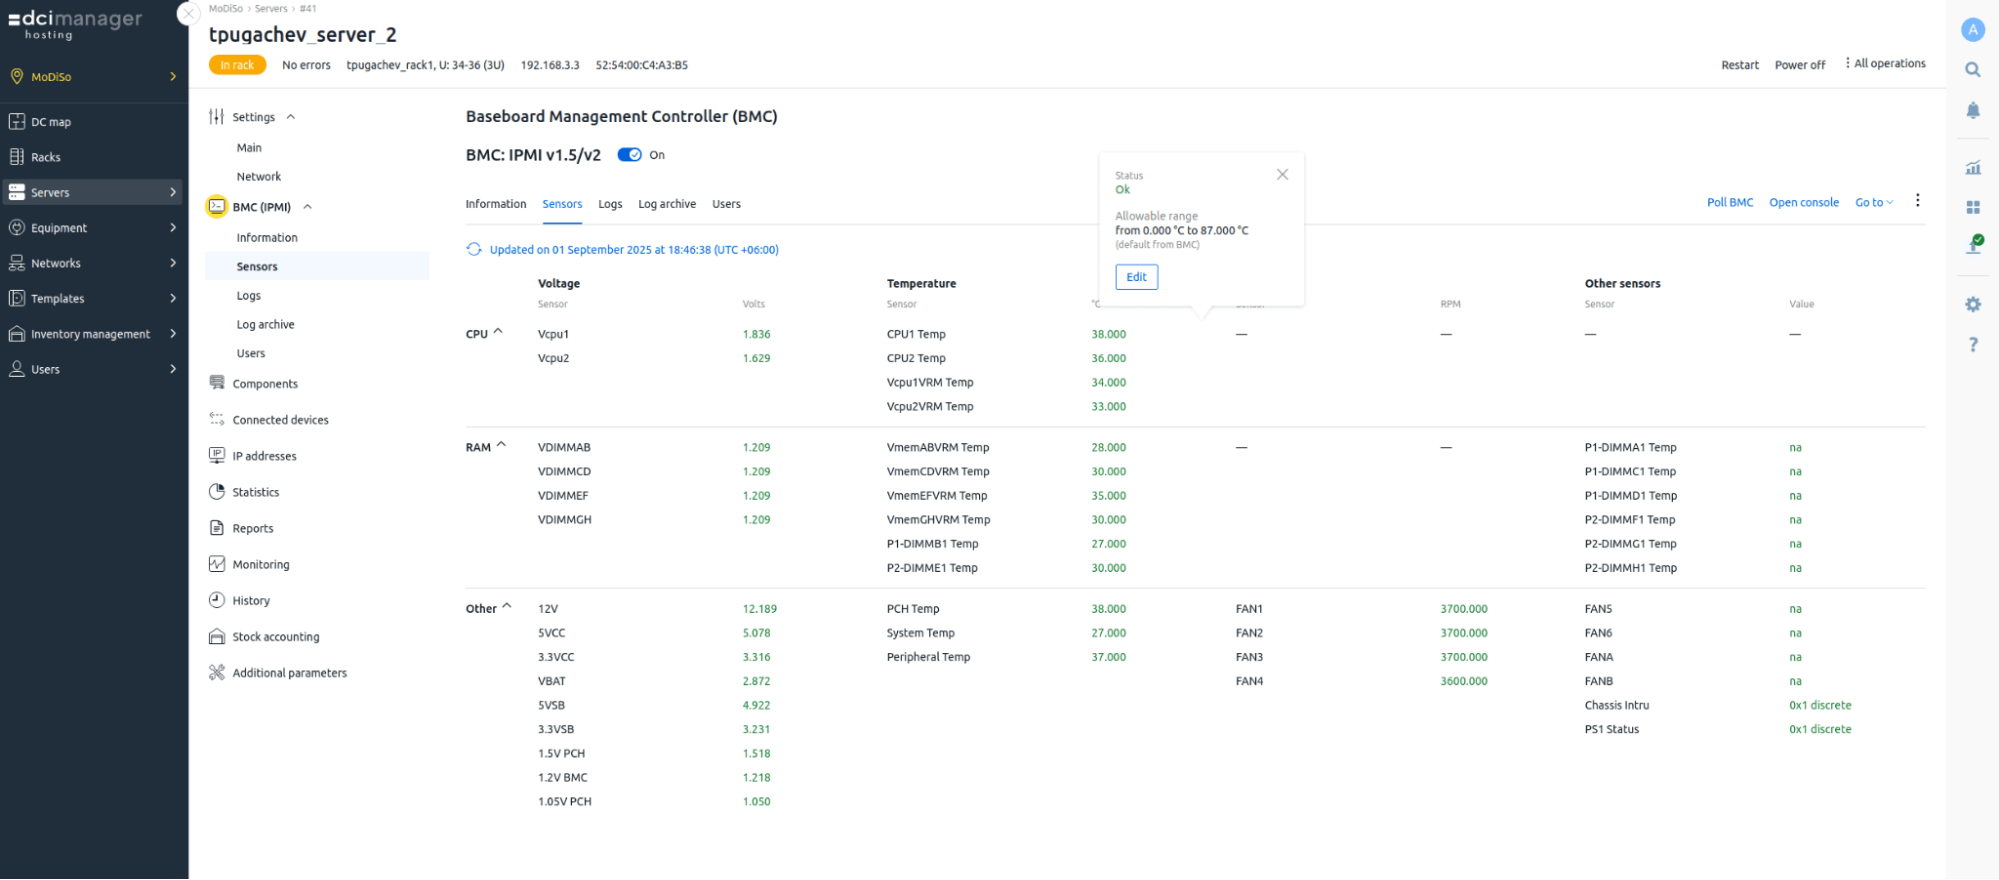1999x880 pixels.
Task: Open the user avatar icon
Action: 1972,30
